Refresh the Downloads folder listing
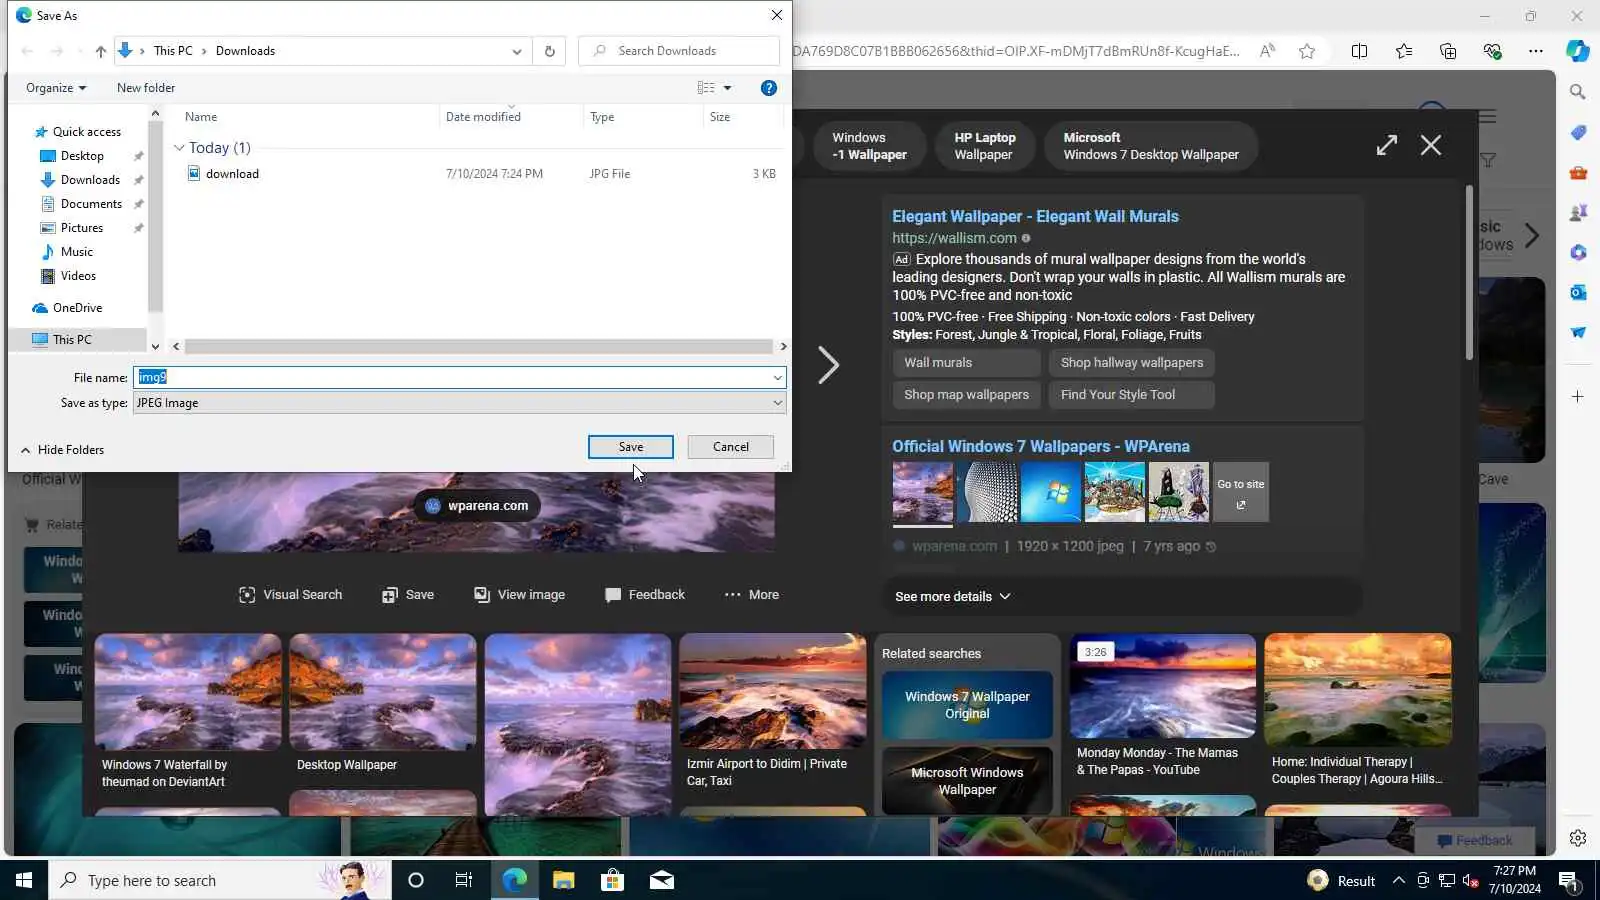Screen dimensions: 1600x900 tap(549, 51)
